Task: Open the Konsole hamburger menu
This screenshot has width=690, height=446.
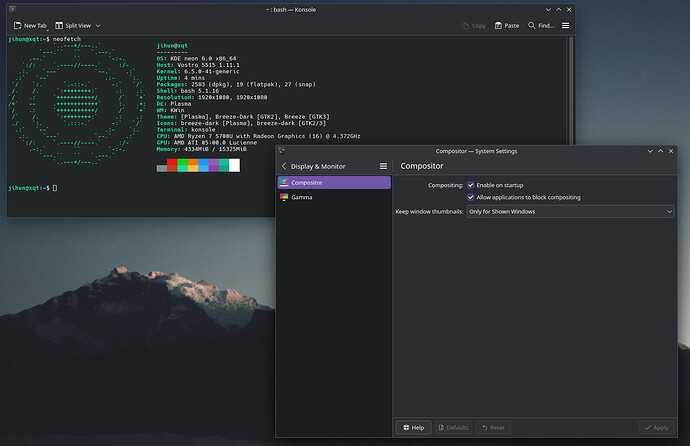Action: pyautogui.click(x=565, y=26)
